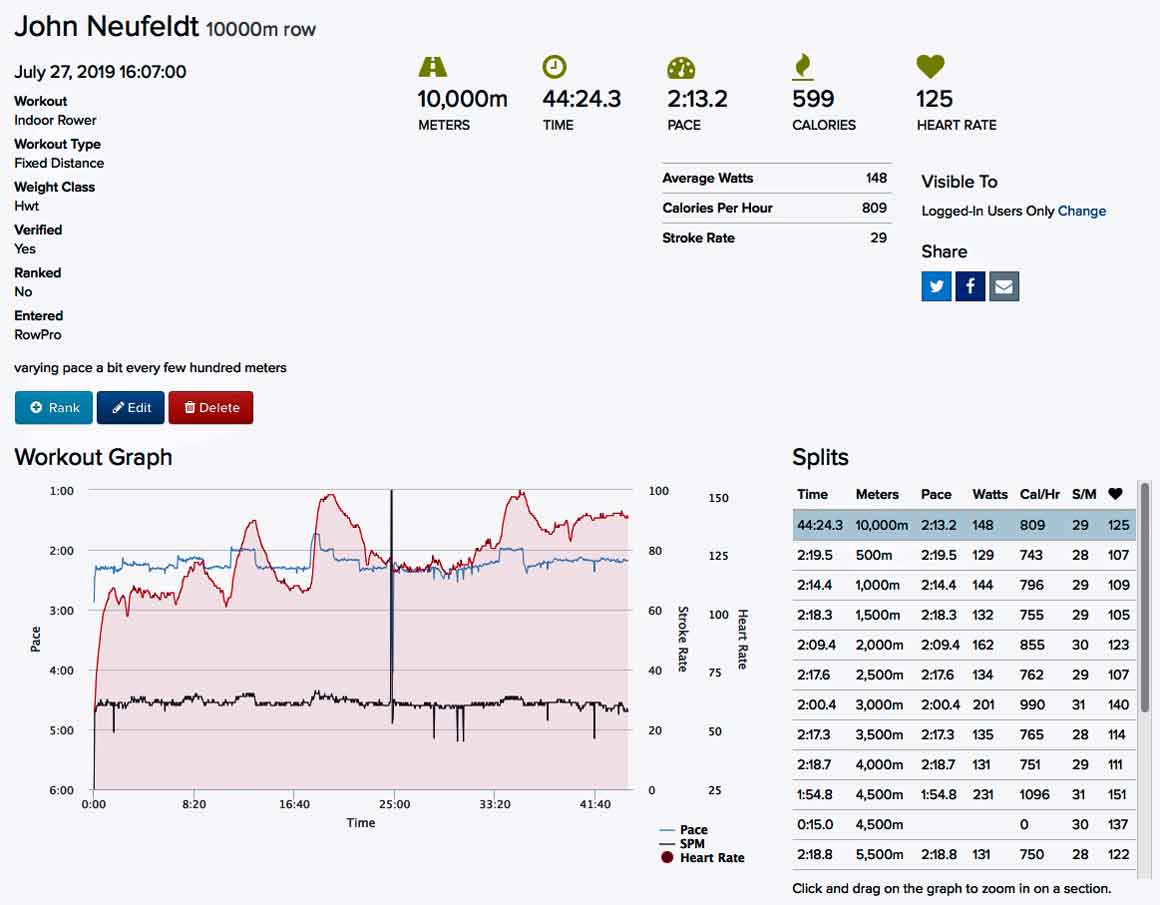Click the Calories Per Hour value 809
Viewport: 1160px width, 905px height.
[874, 208]
